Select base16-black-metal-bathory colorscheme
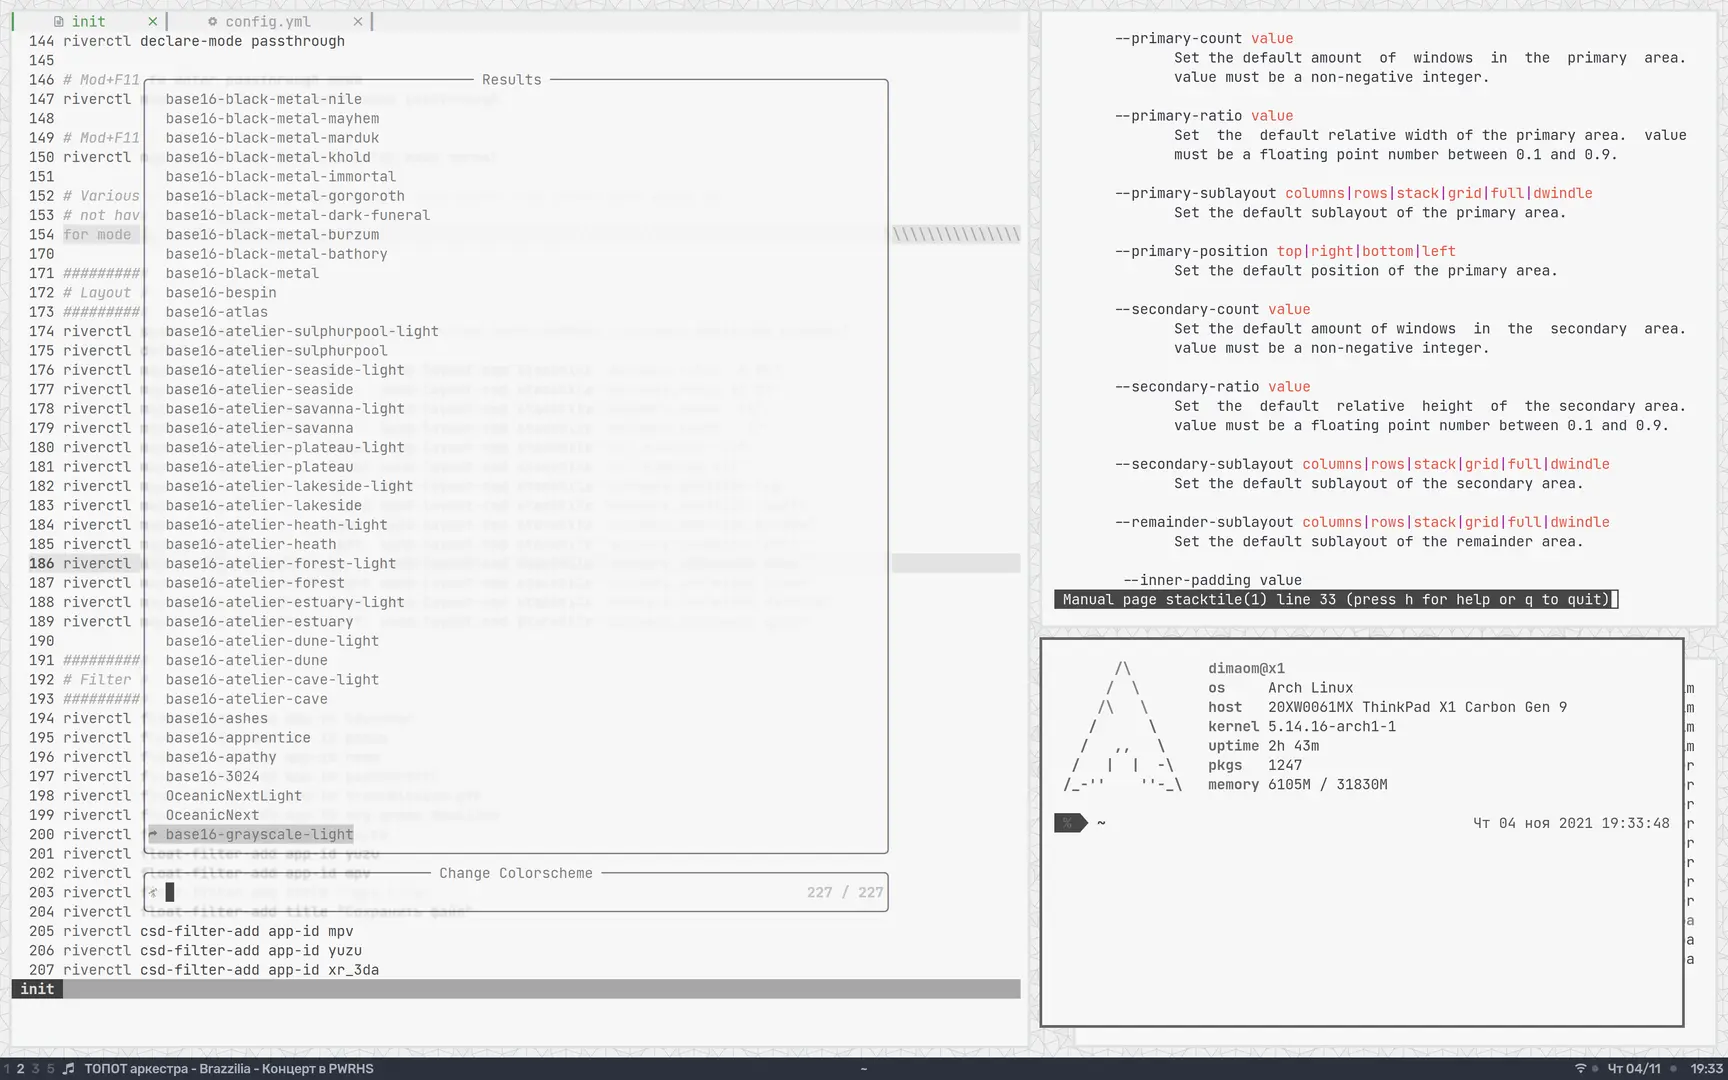1728x1080 pixels. (276, 254)
